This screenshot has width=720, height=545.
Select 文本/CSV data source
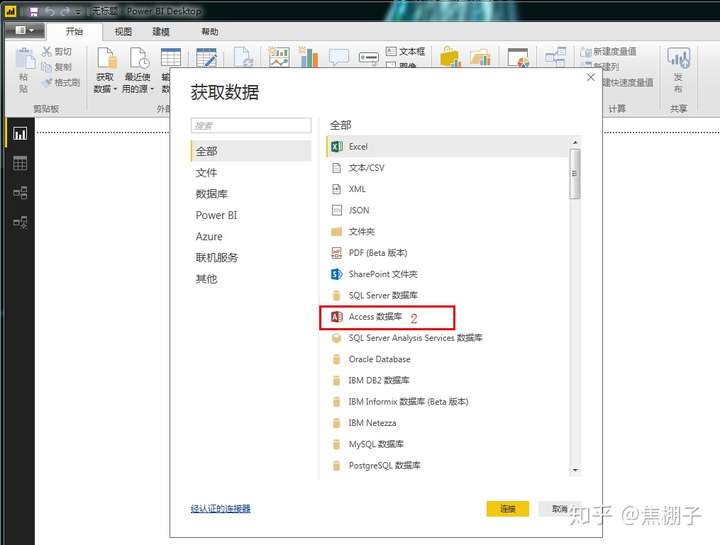[447, 168]
